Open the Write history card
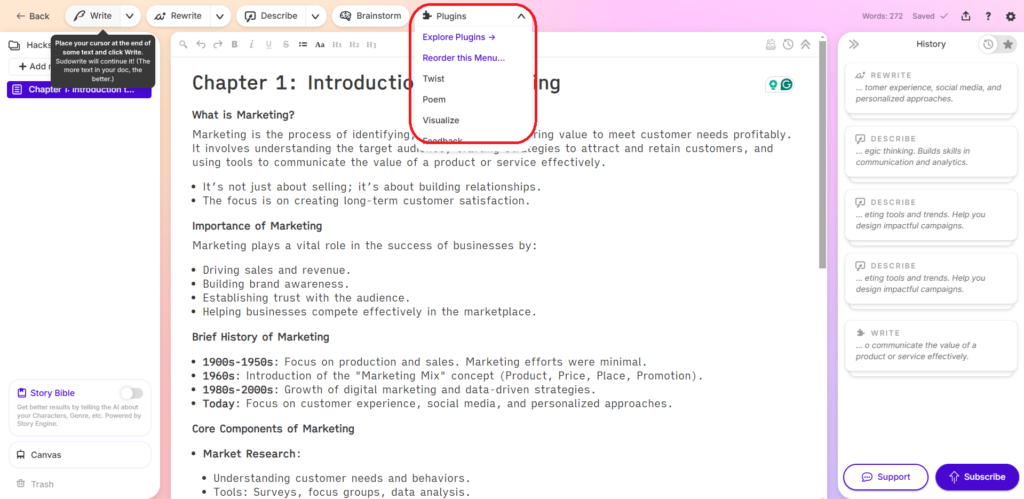The image size is (1024, 499). [x=930, y=345]
